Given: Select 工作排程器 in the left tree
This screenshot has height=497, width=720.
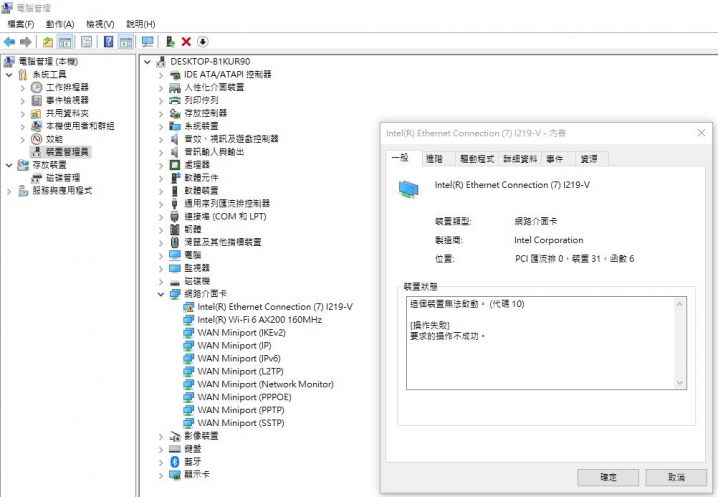Looking at the screenshot, I should (67, 87).
